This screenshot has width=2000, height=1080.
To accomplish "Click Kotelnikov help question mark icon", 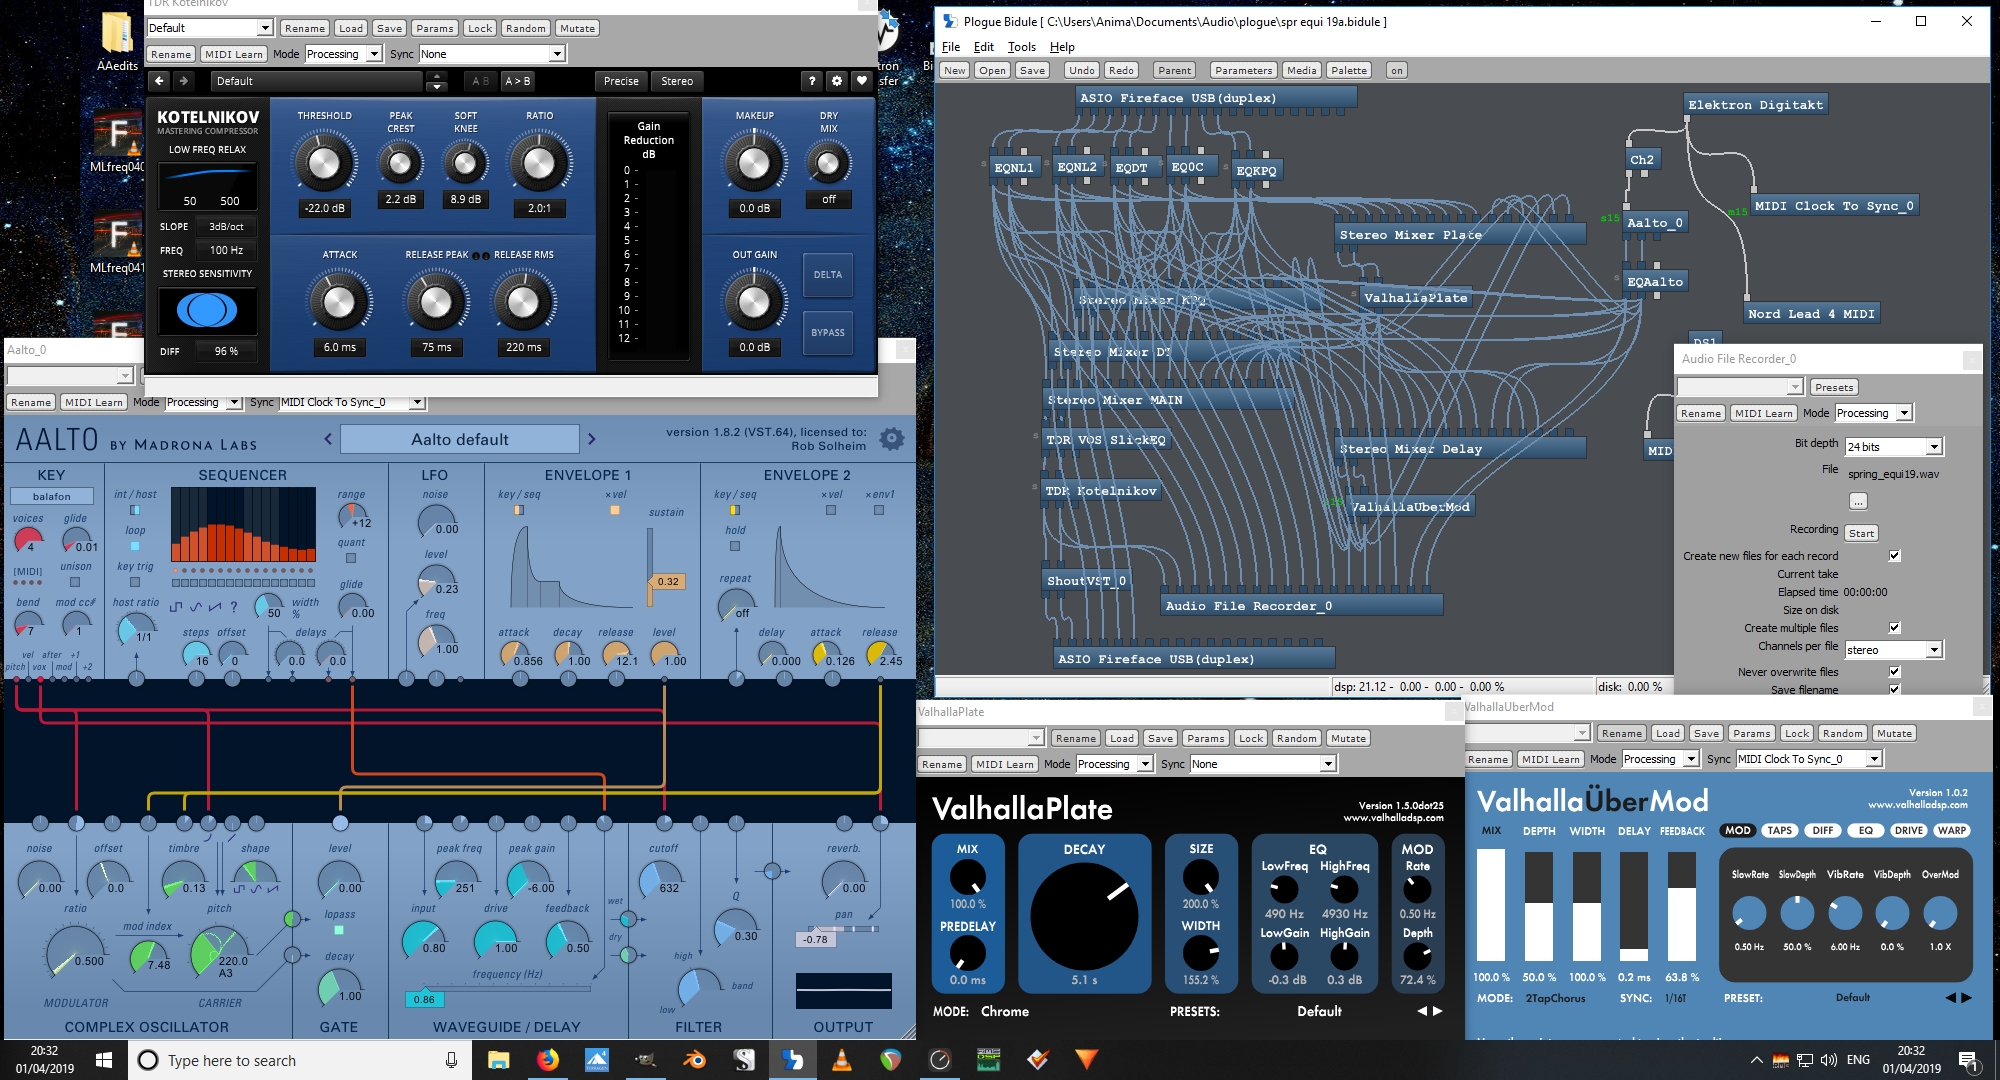I will pos(812,81).
